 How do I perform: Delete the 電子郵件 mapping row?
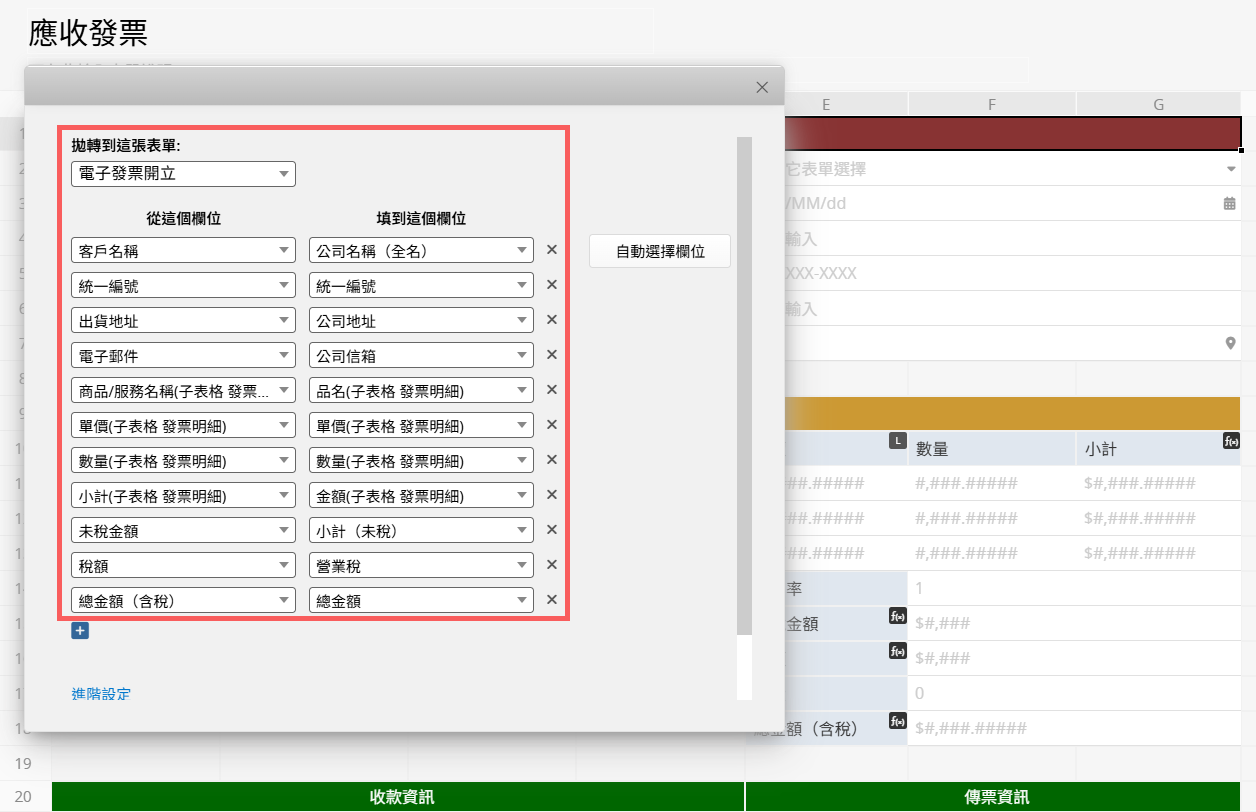(x=551, y=355)
